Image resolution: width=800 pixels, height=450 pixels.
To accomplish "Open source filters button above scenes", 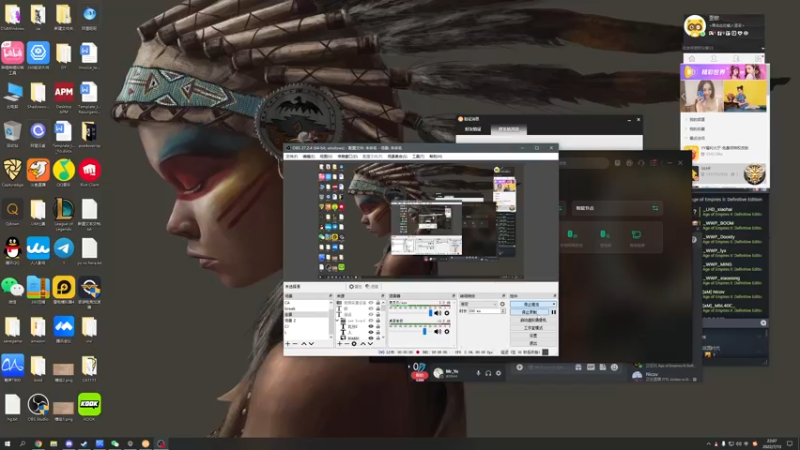I will click(372, 287).
